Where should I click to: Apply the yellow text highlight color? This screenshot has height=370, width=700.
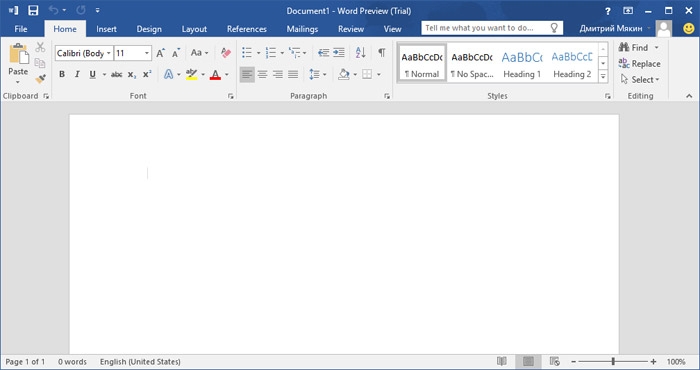[192, 74]
